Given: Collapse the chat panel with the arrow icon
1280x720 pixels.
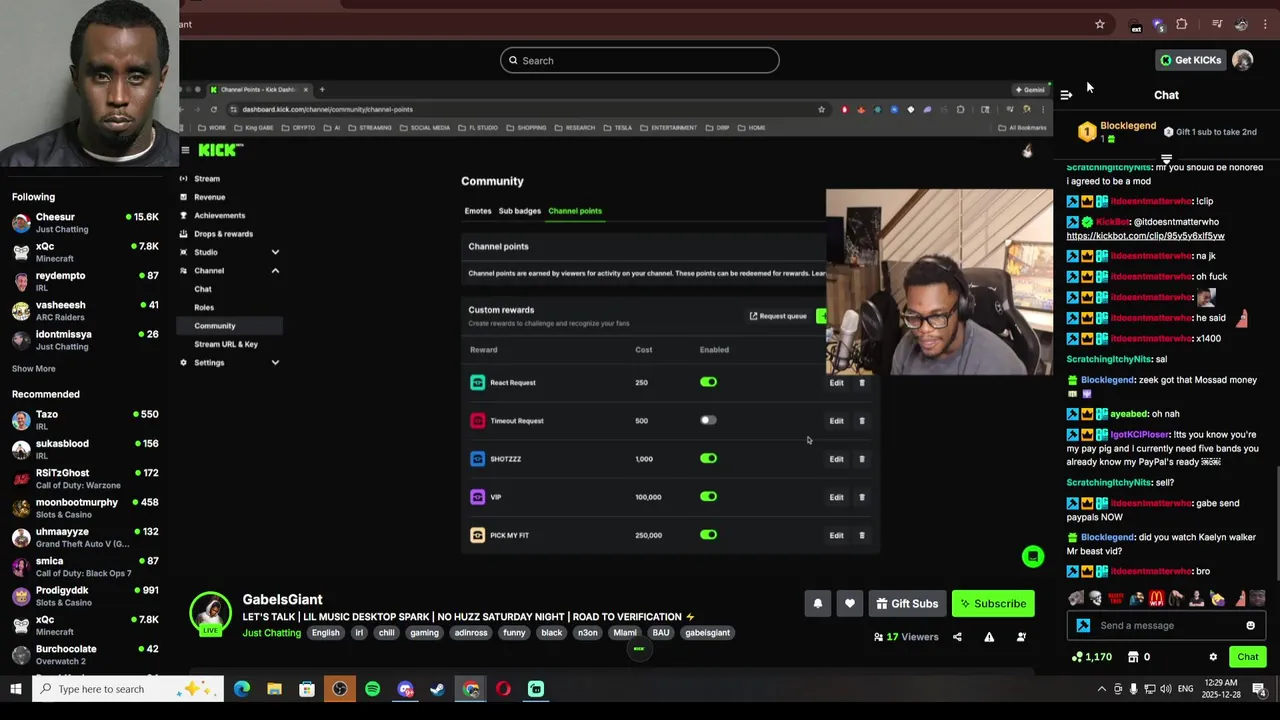Looking at the screenshot, I should (1066, 95).
